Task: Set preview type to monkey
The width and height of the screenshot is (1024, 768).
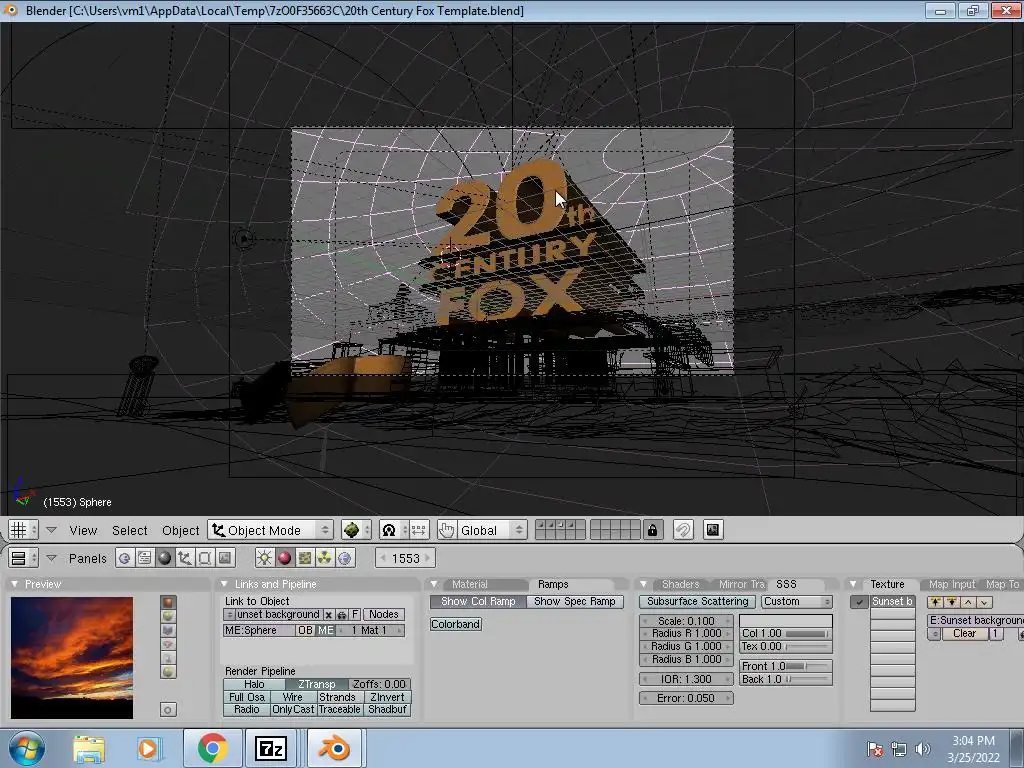Action: 168,644
